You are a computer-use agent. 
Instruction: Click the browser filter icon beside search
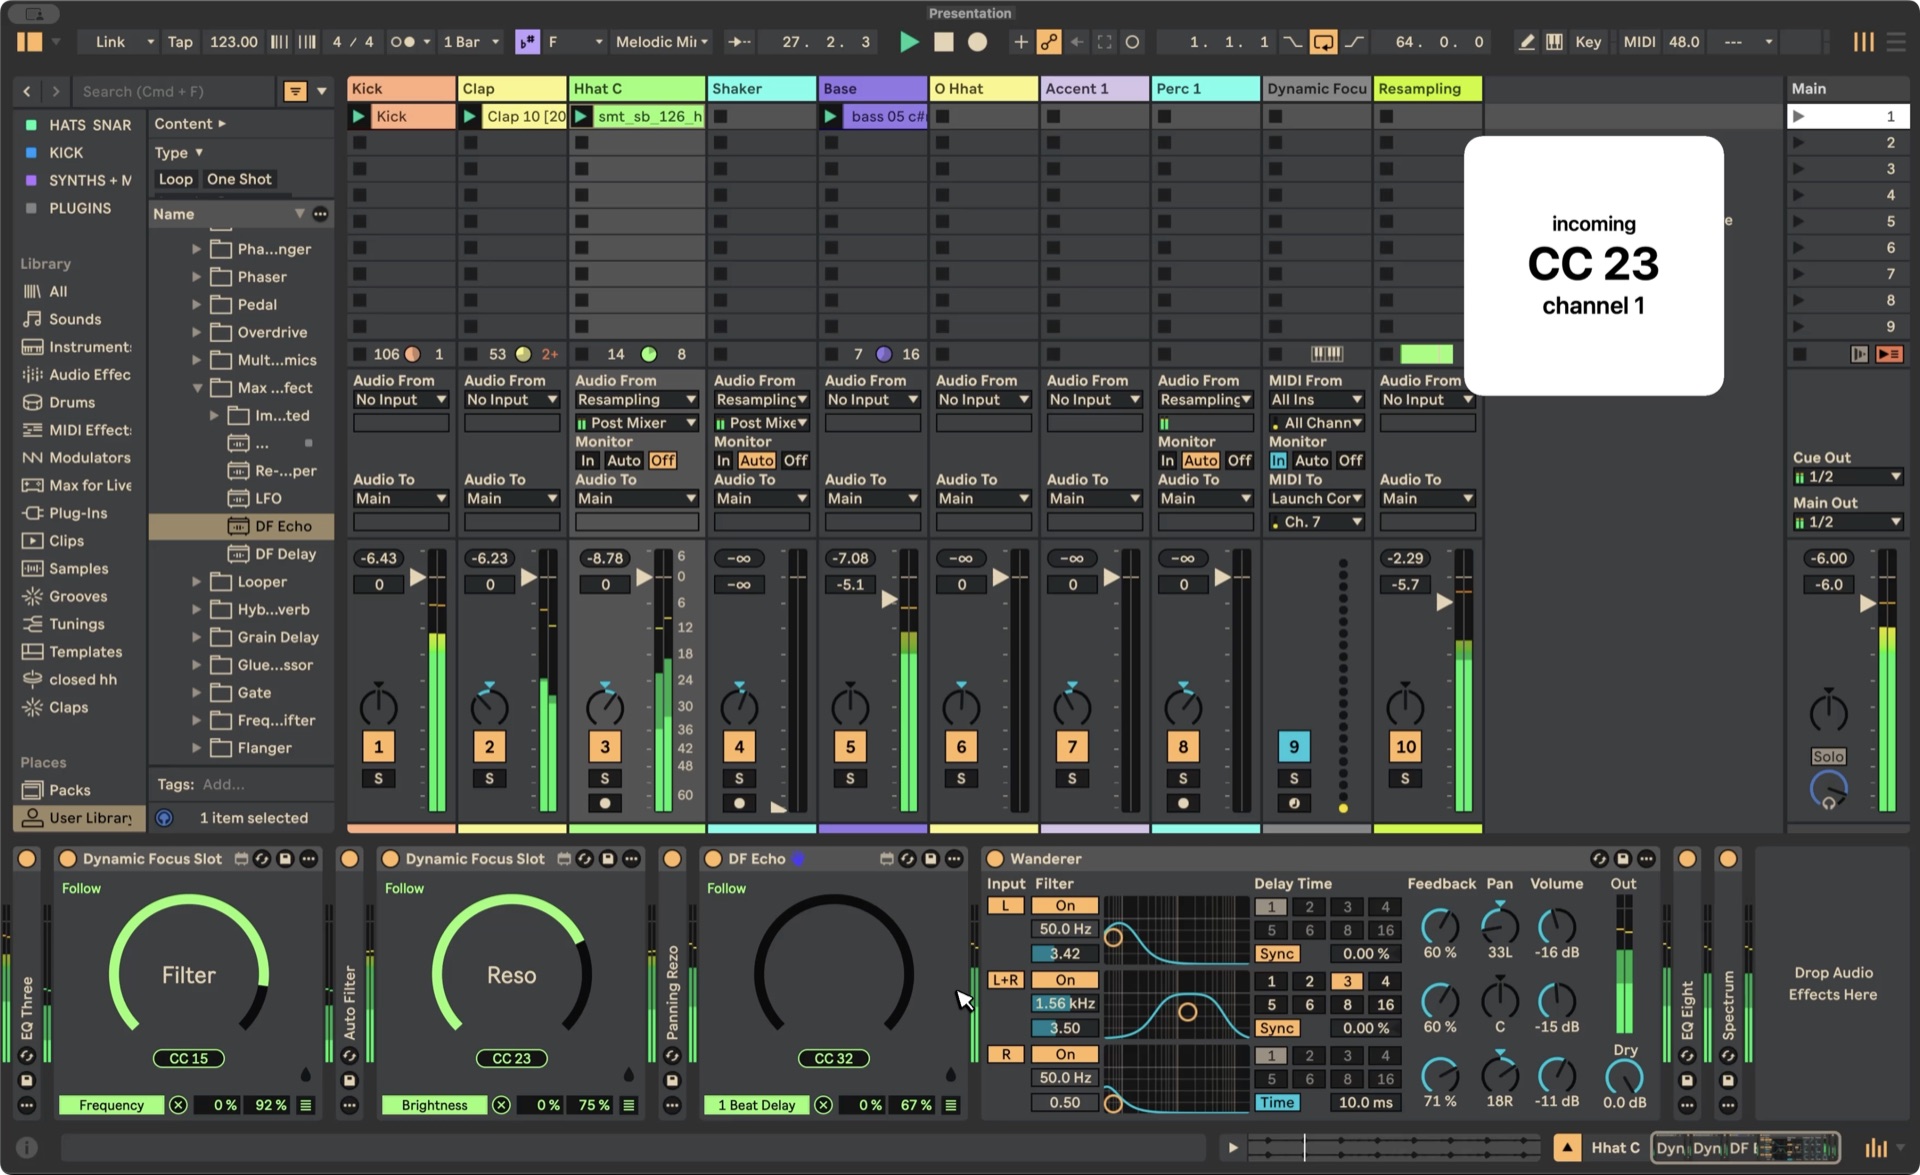tap(295, 91)
